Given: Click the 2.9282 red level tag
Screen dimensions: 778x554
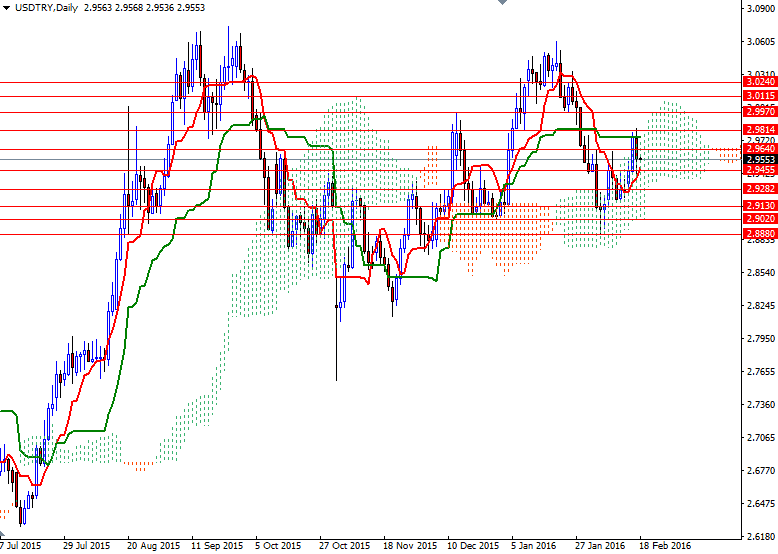Looking at the screenshot, I should click(x=760, y=188).
